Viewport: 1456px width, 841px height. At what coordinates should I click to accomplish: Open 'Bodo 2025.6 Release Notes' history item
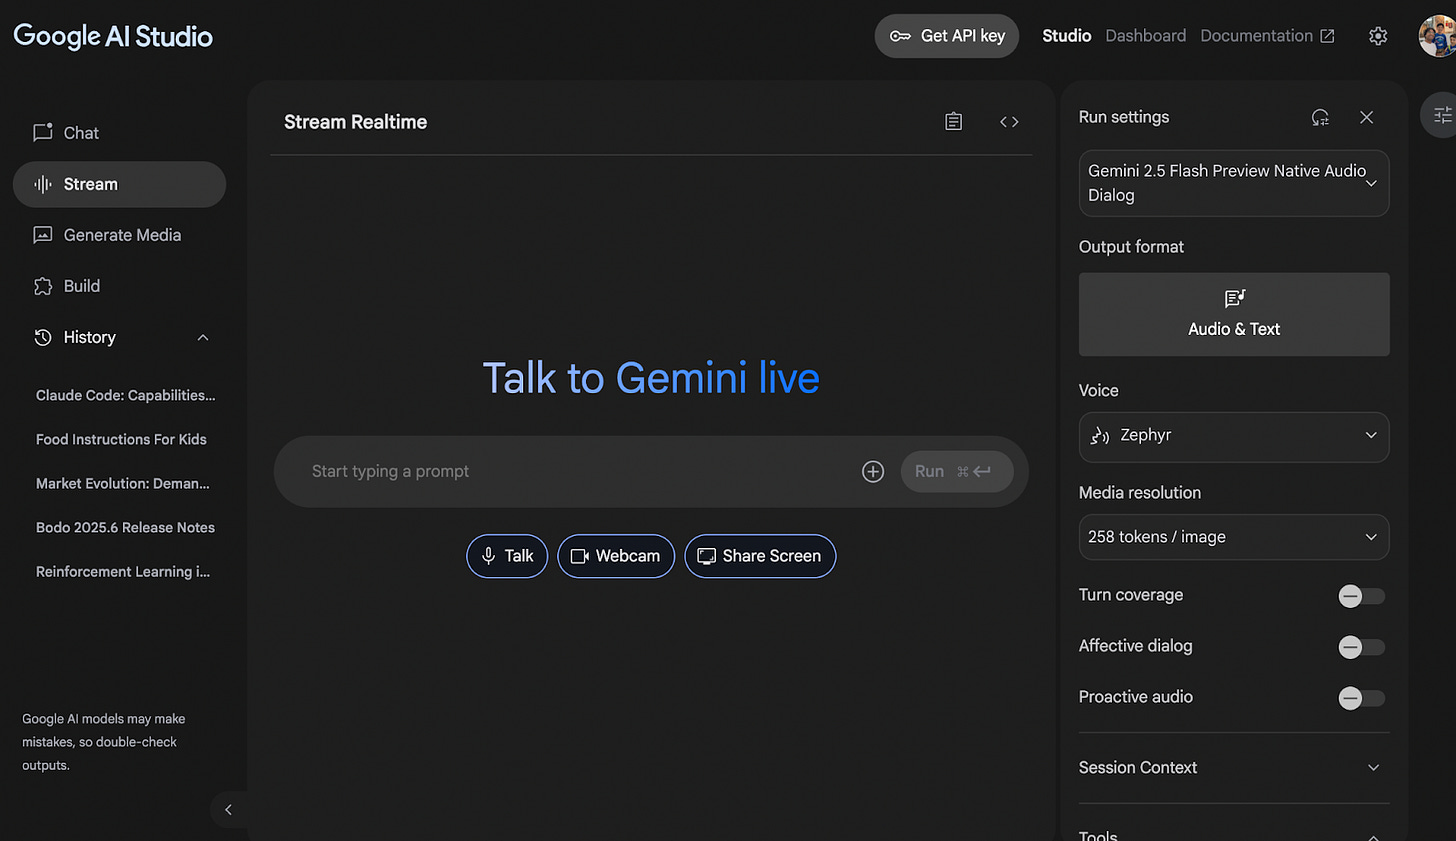[x=125, y=527]
